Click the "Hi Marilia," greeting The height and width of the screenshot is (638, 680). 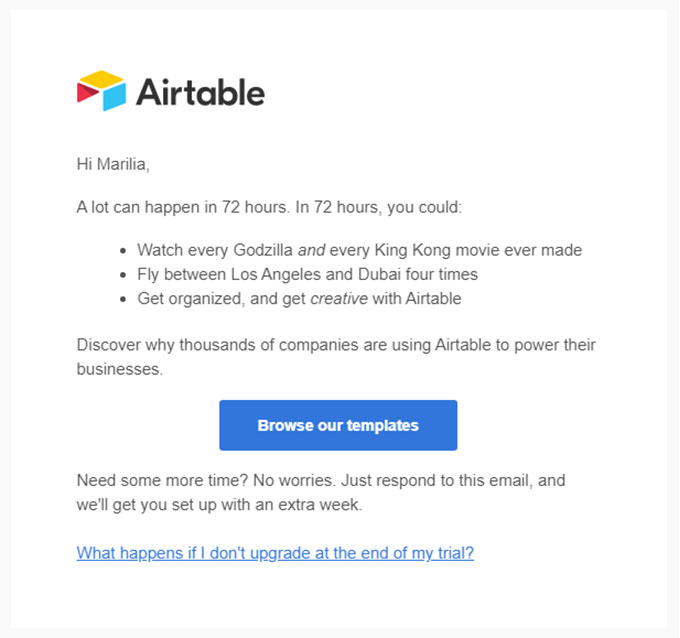tap(113, 164)
